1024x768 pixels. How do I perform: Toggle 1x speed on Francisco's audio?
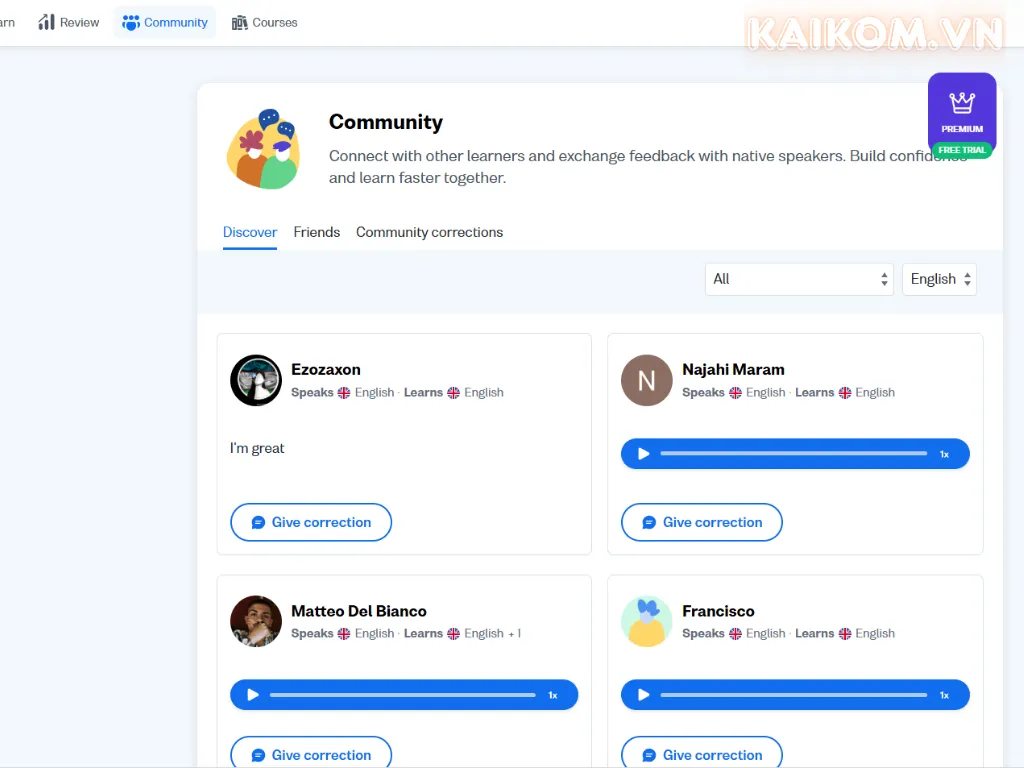tap(944, 695)
